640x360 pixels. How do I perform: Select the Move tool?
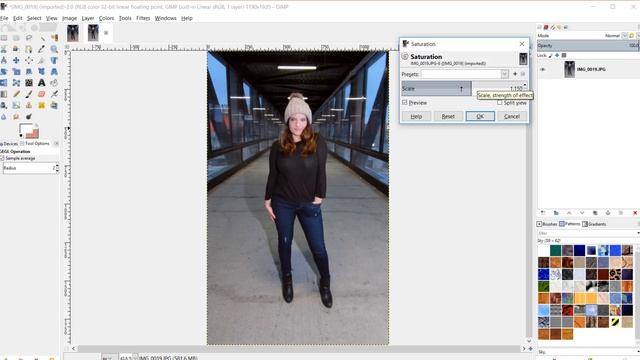click(16, 60)
